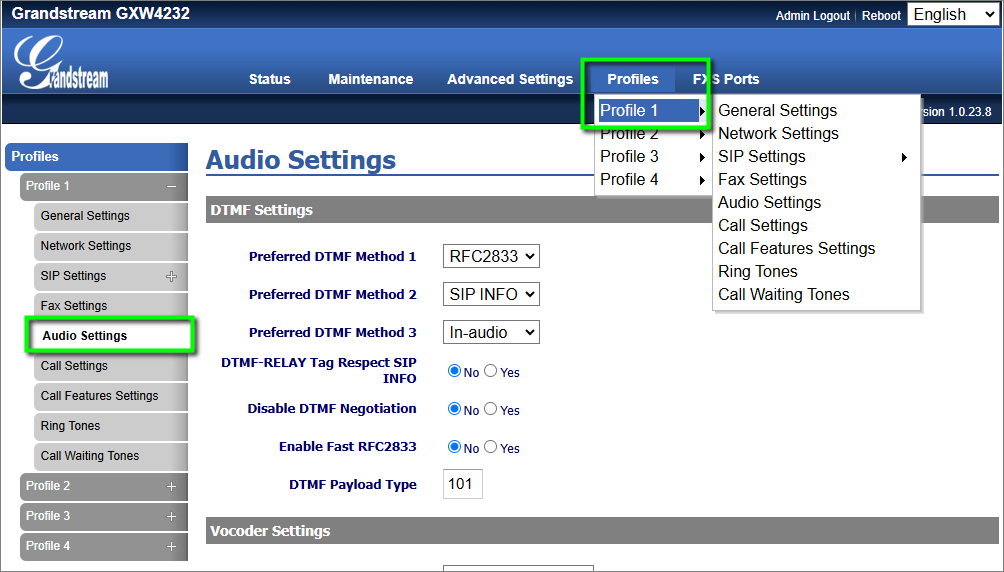
Task: Select Yes for DTMF-RELAY Tag Respect SIP INFO
Action: tap(490, 371)
